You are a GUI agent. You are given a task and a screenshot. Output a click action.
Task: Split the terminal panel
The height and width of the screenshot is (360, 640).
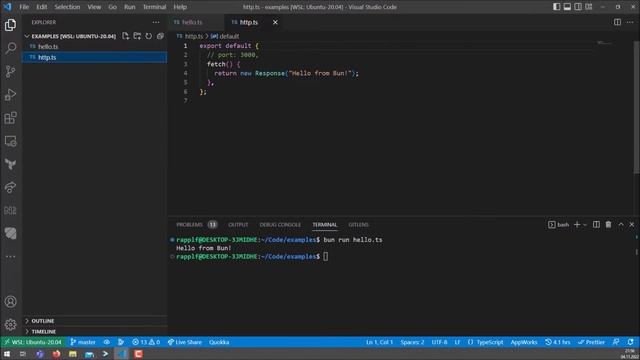pos(596,224)
